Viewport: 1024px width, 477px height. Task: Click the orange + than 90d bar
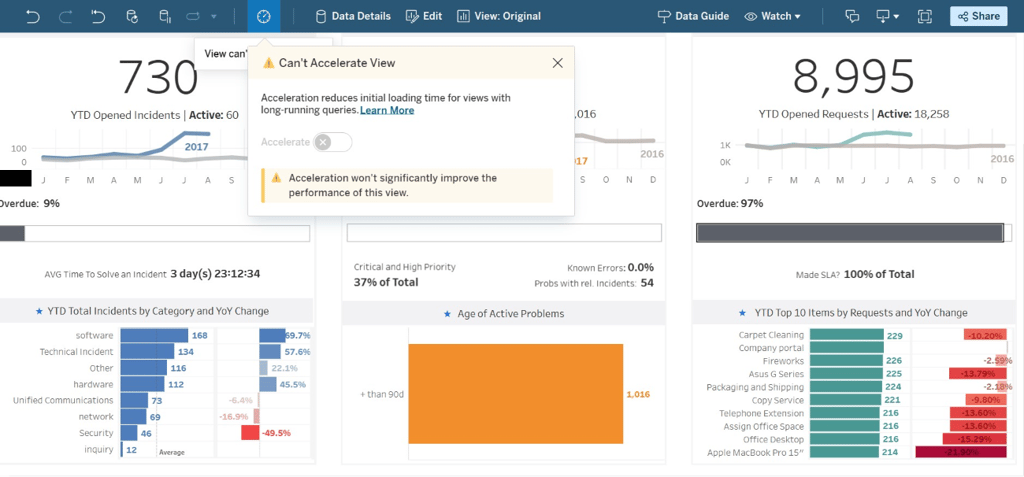coord(516,394)
